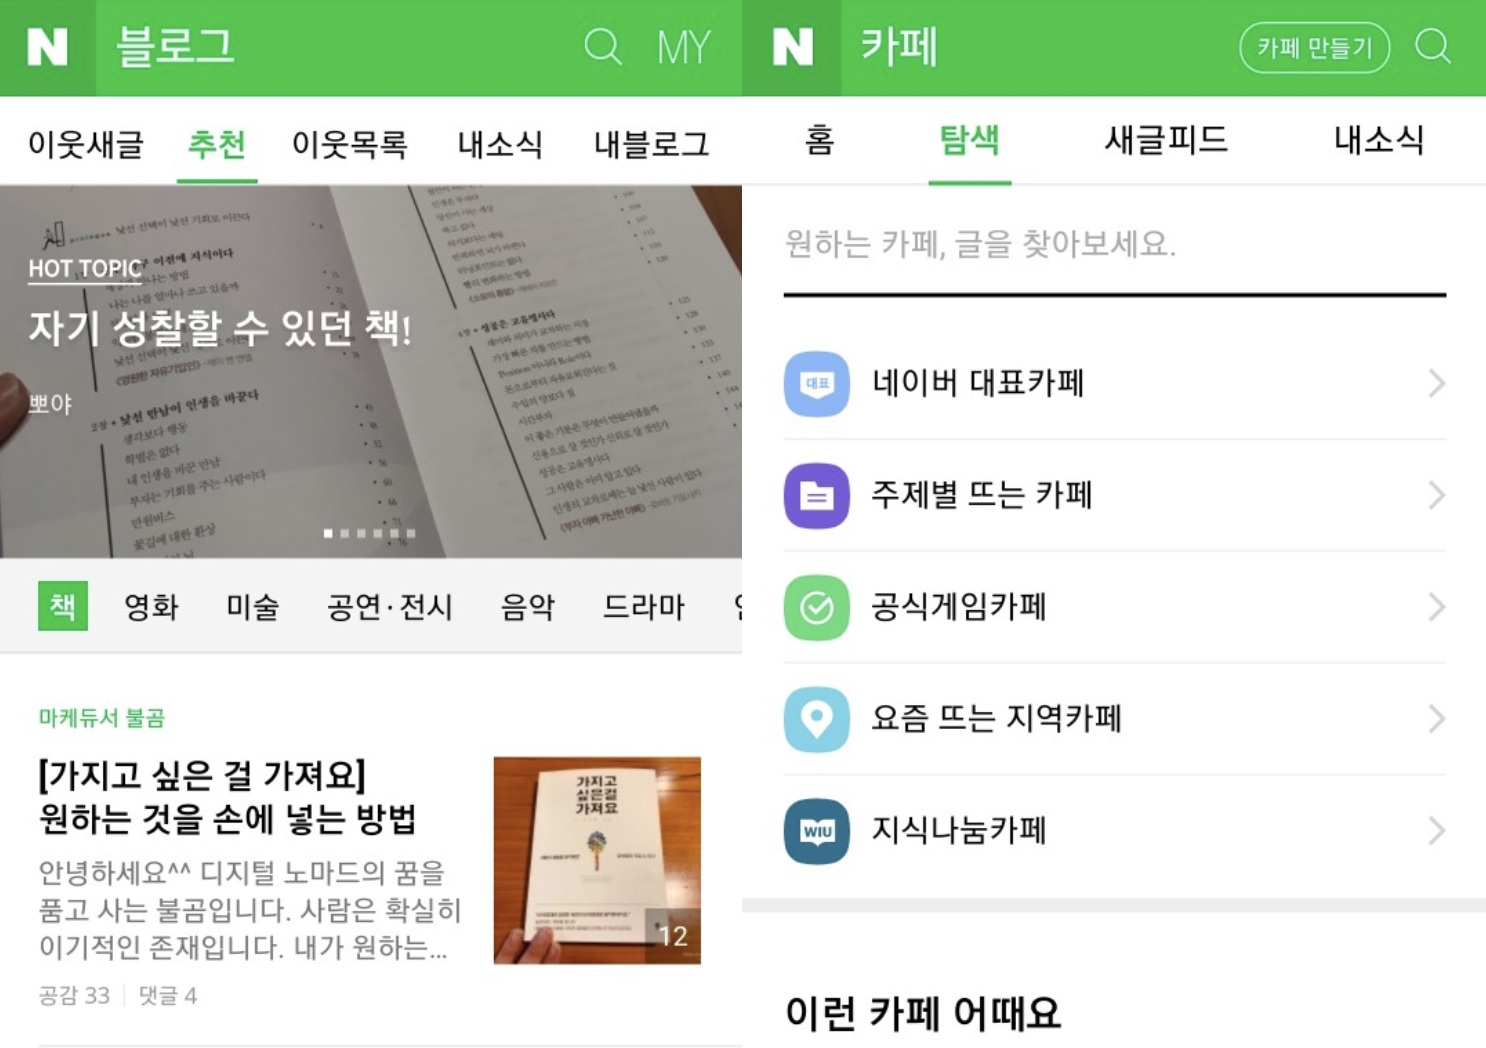This screenshot has width=1486, height=1048.
Task: Expand 지식나눔카페 row chevron arrow
Action: pyautogui.click(x=1436, y=831)
